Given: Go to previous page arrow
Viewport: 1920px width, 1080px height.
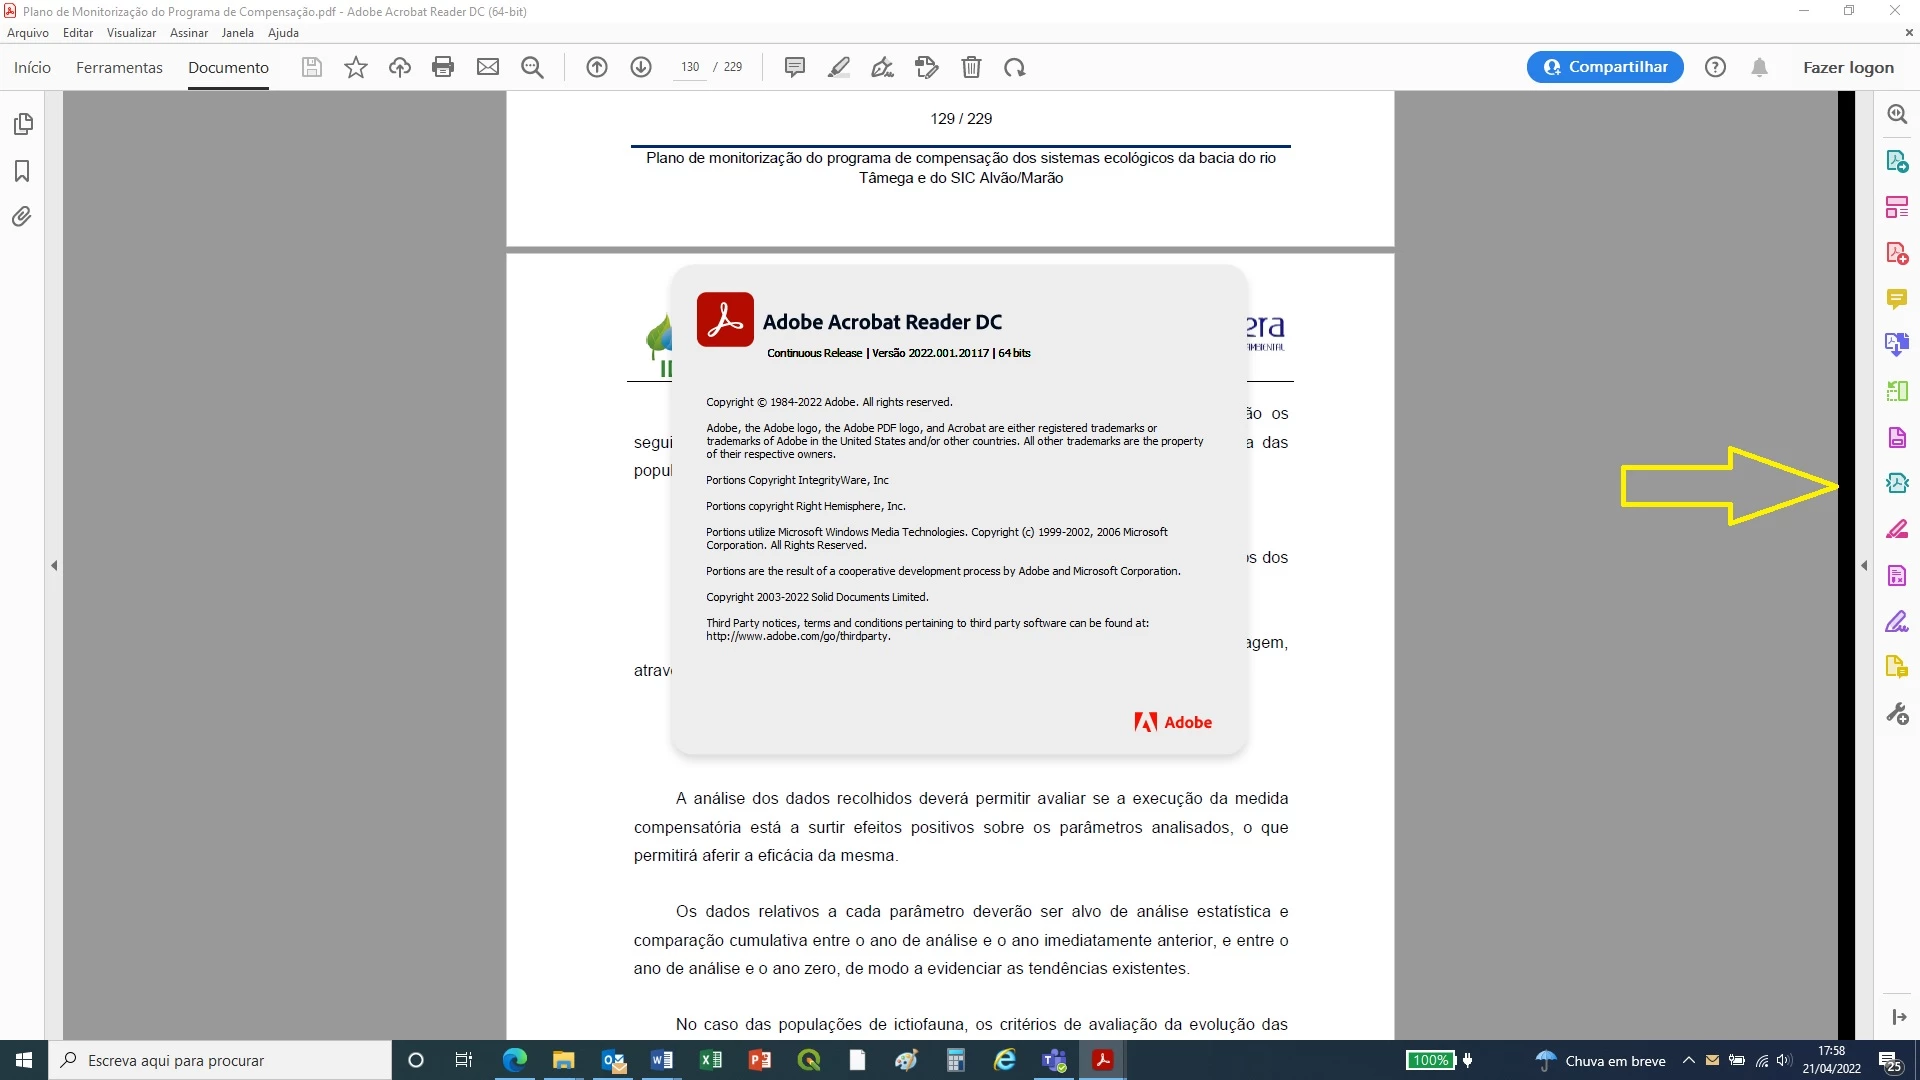Looking at the screenshot, I should coord(597,67).
